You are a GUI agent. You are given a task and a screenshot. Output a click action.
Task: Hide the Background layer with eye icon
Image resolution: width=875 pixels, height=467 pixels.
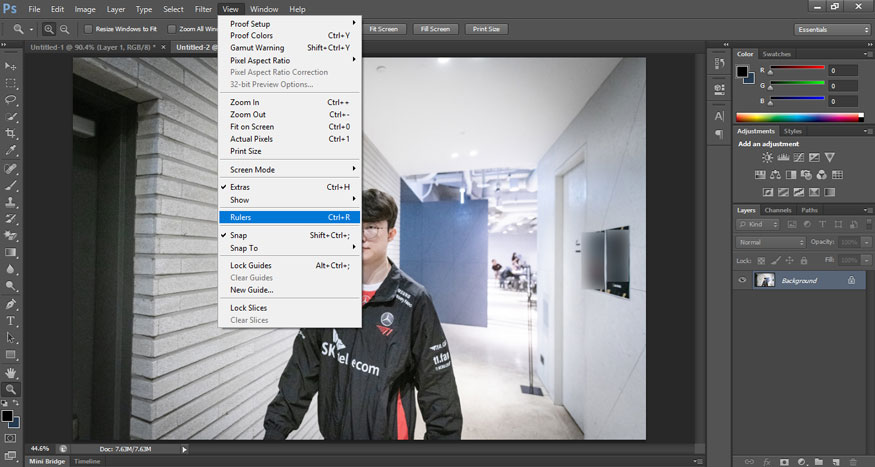[742, 280]
